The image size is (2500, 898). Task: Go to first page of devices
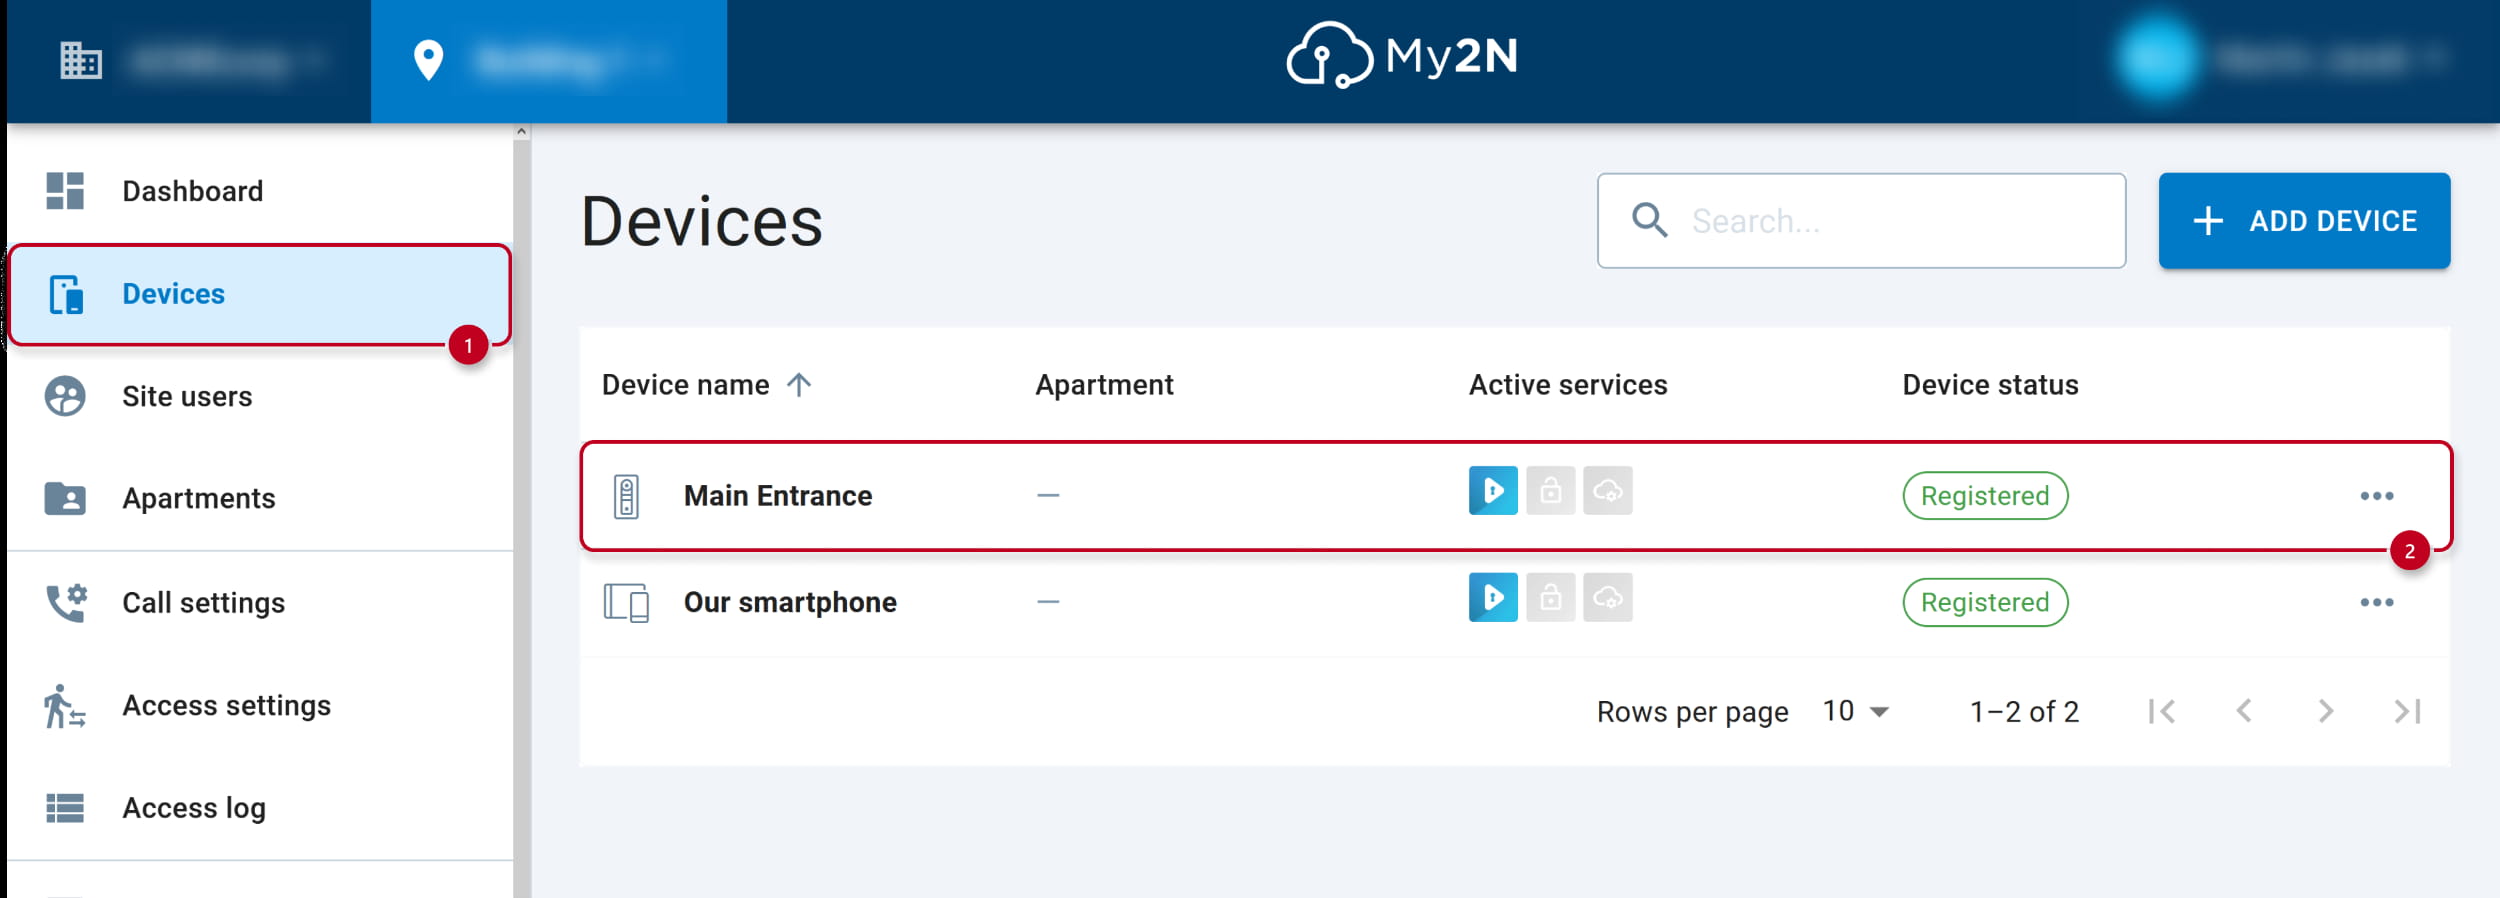click(x=2162, y=711)
